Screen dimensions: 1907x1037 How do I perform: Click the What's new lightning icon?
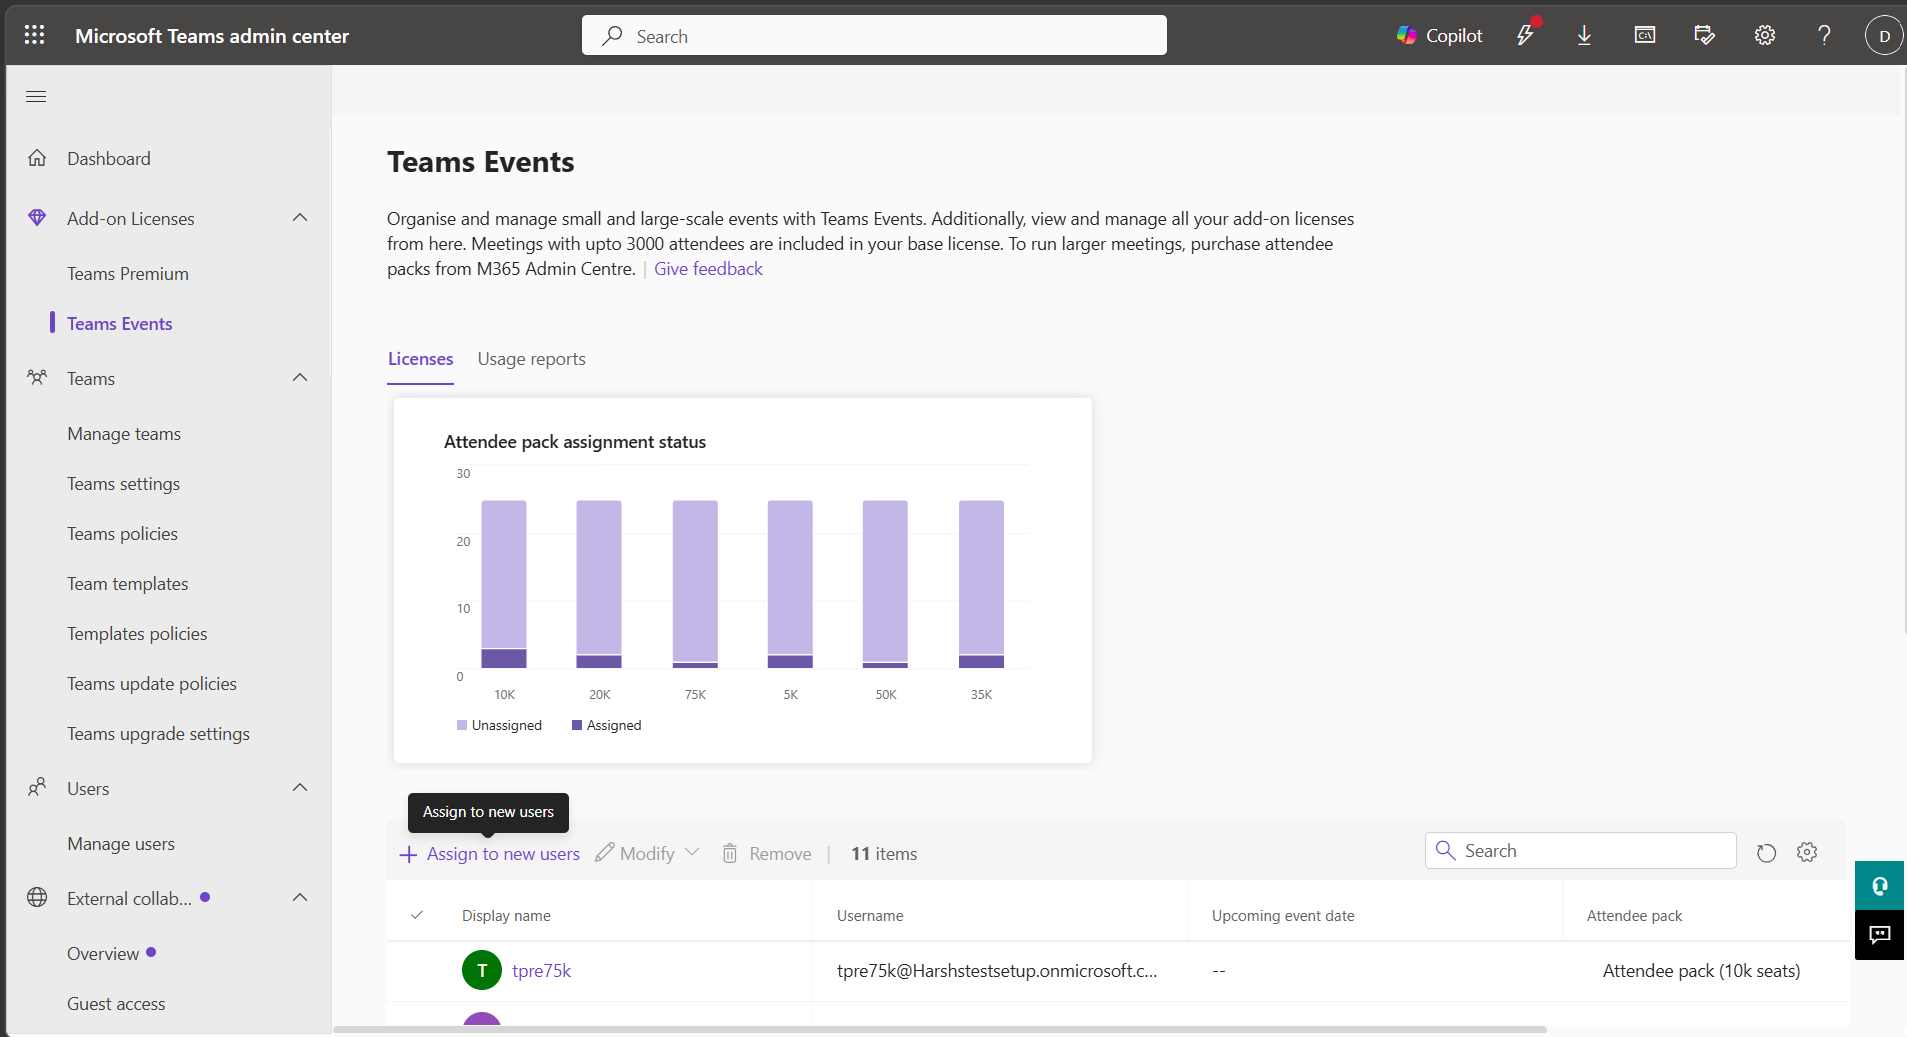click(x=1524, y=35)
